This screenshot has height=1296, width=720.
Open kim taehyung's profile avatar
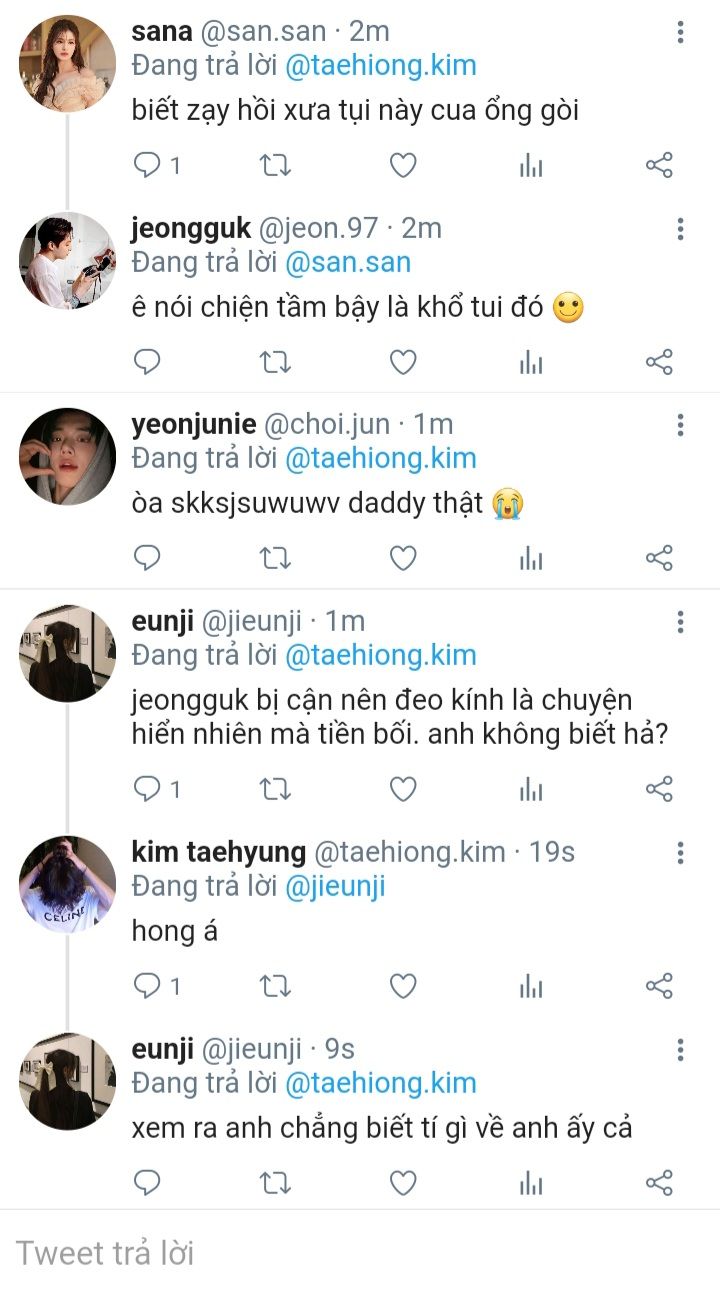(67, 883)
